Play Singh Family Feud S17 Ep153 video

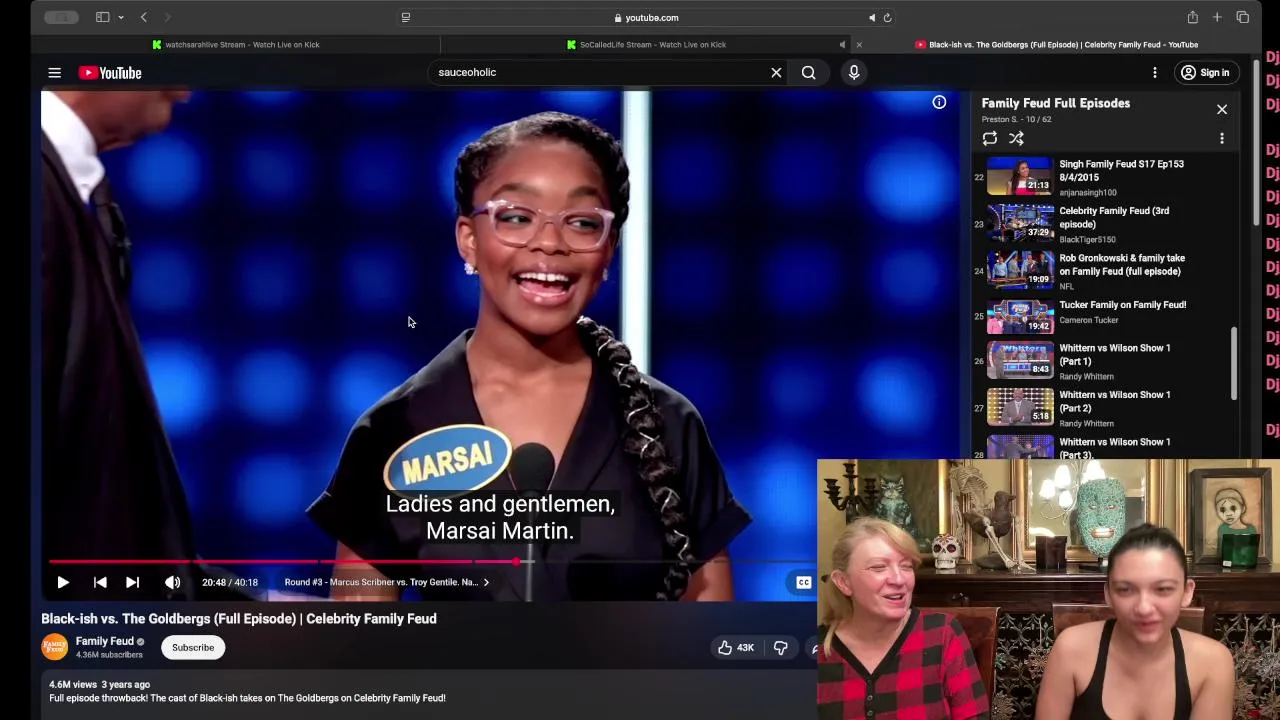[x=1110, y=177]
